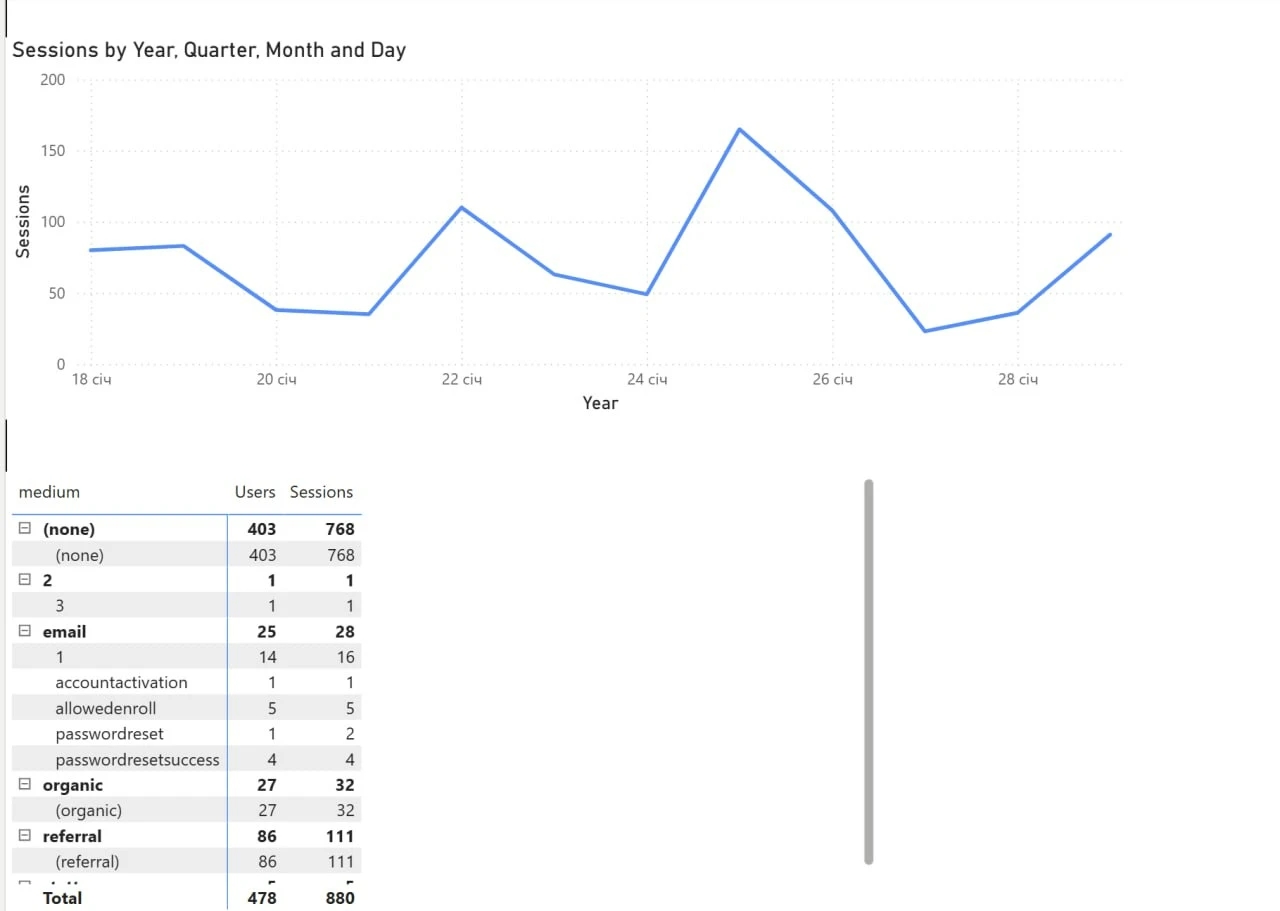Click the matrix vertical scrollbar

[868, 670]
